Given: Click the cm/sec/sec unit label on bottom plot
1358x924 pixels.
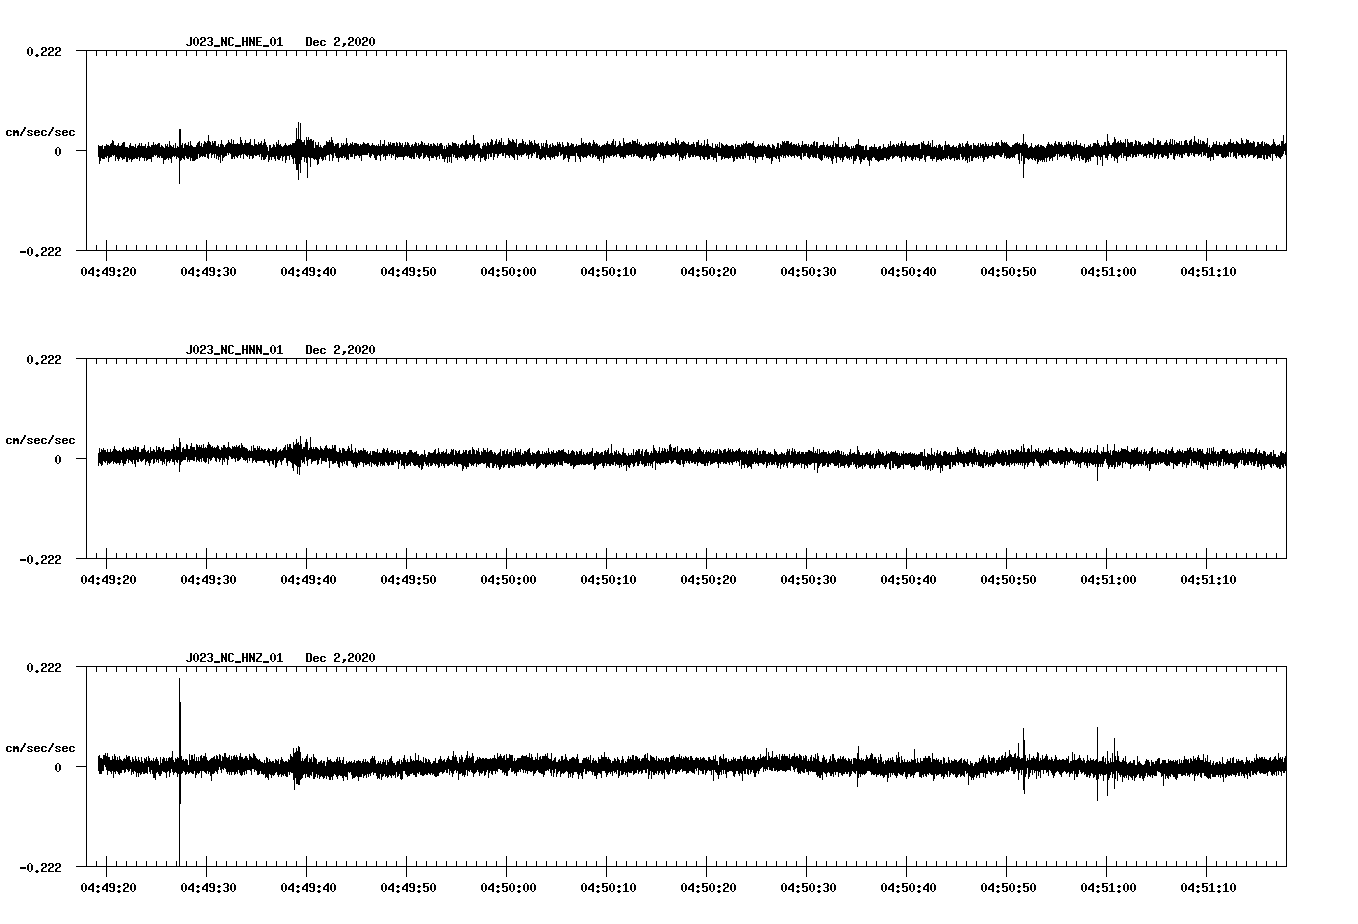Looking at the screenshot, I should click(41, 747).
